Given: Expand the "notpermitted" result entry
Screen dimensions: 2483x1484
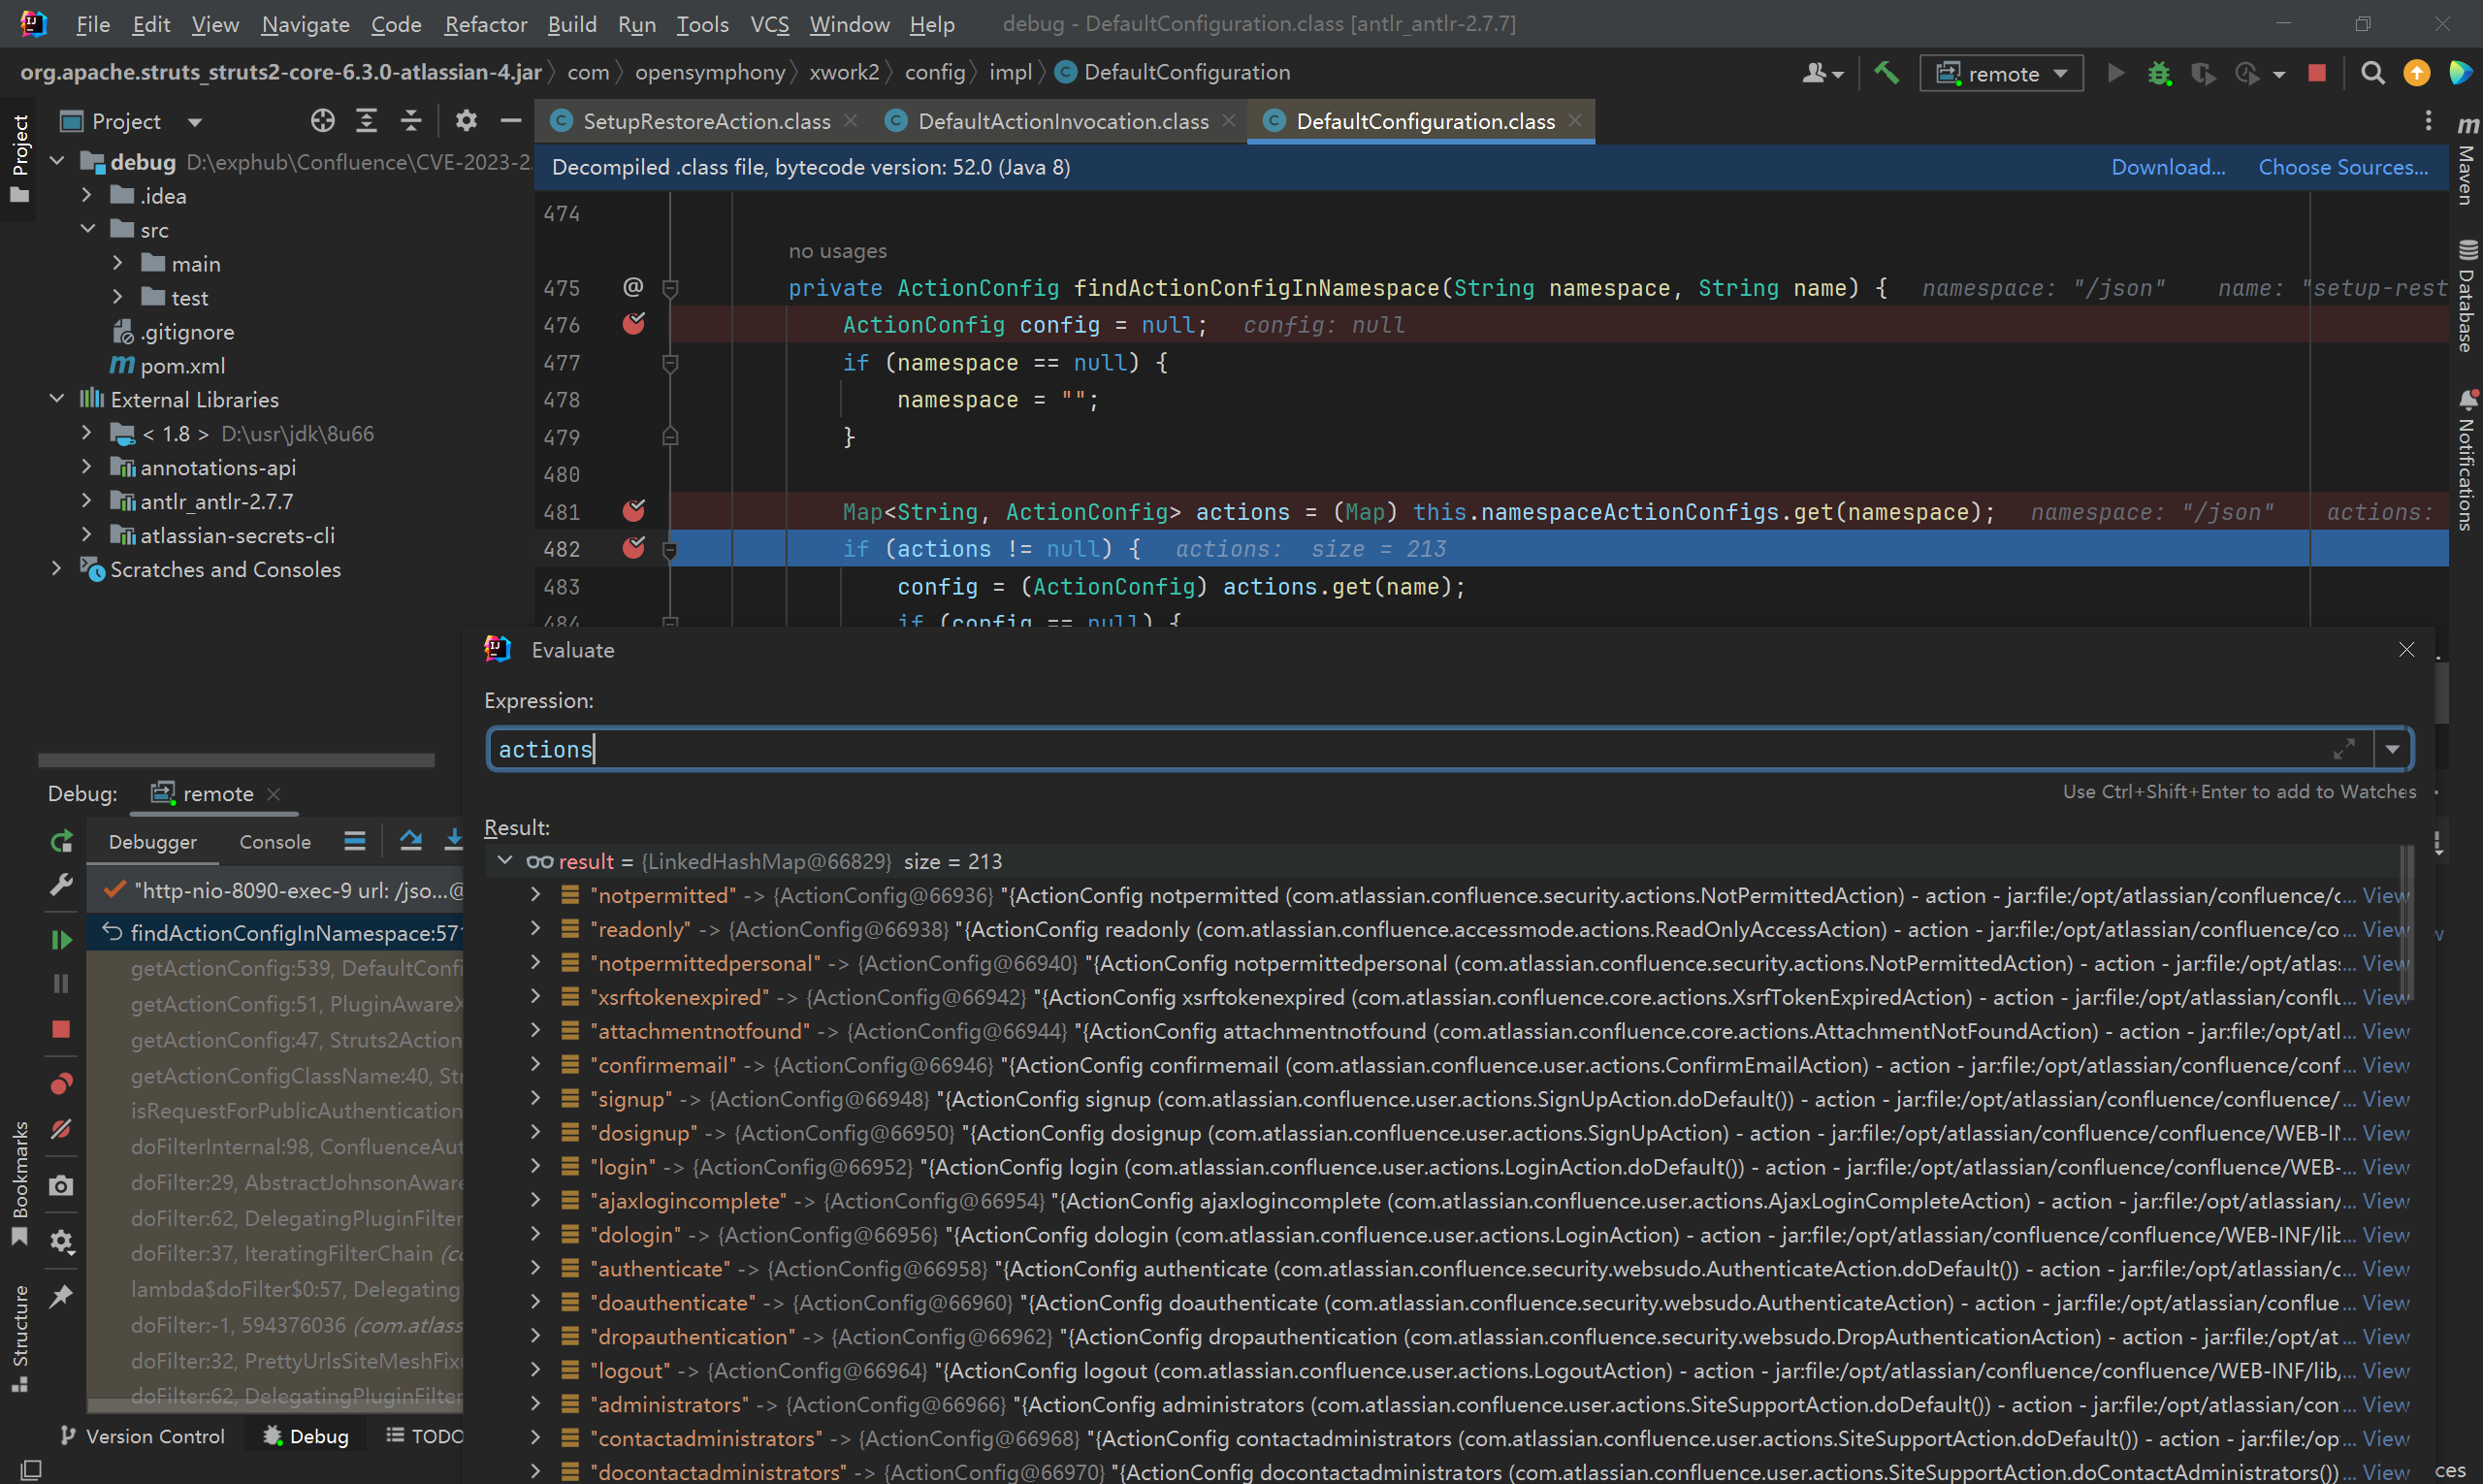Looking at the screenshot, I should (x=535, y=894).
